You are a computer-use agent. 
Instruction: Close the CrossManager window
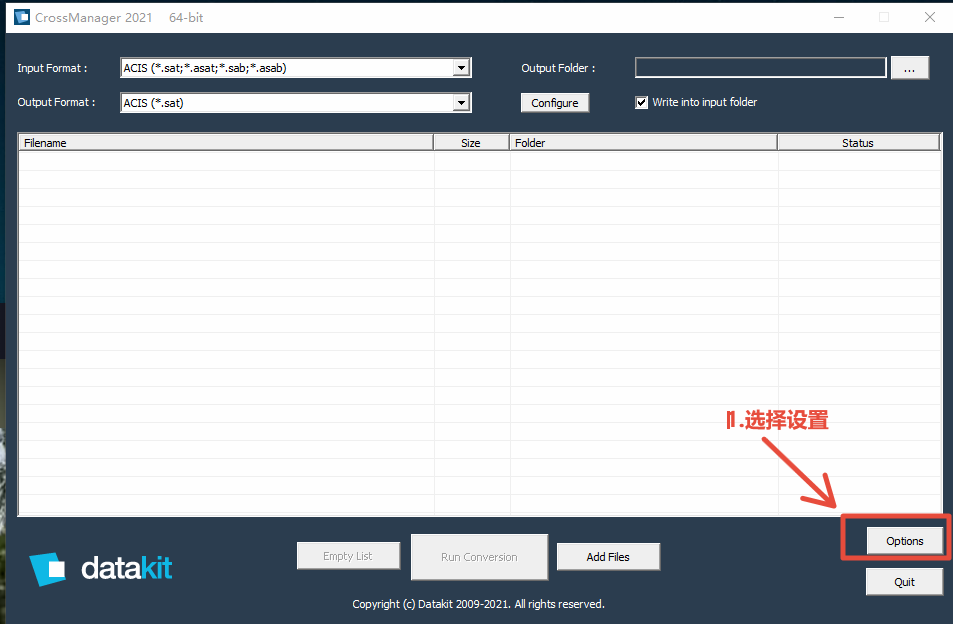[x=930, y=18]
